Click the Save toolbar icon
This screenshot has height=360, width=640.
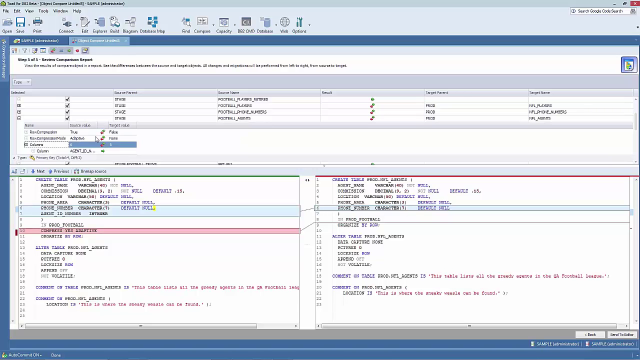tap(20, 25)
